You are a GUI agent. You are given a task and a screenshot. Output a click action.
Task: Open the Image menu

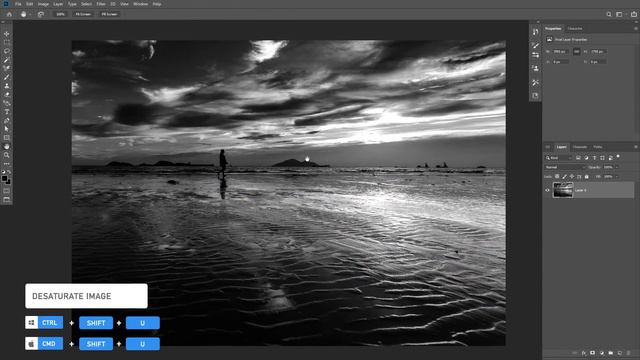pyautogui.click(x=43, y=4)
